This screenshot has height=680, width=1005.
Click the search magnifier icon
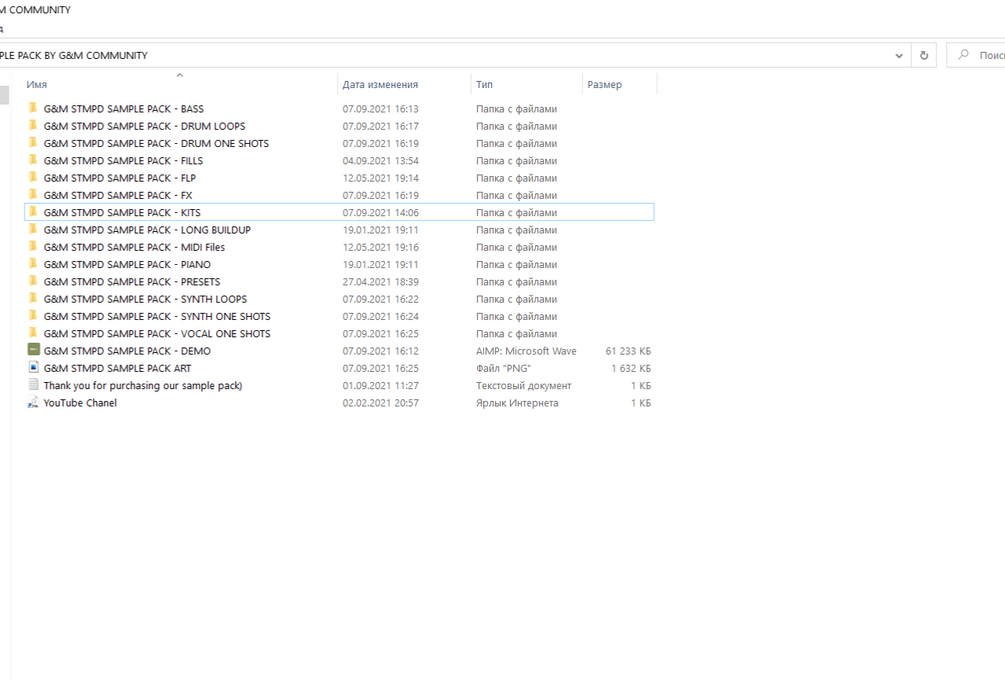(963, 55)
